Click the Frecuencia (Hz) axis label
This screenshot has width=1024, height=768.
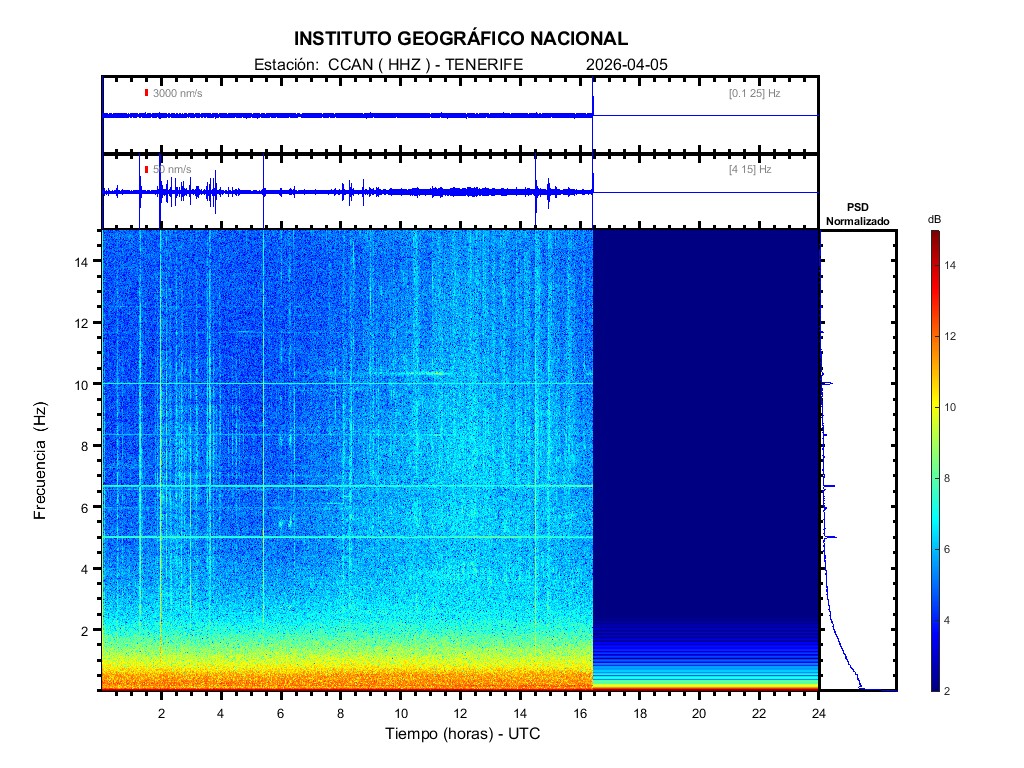41,460
